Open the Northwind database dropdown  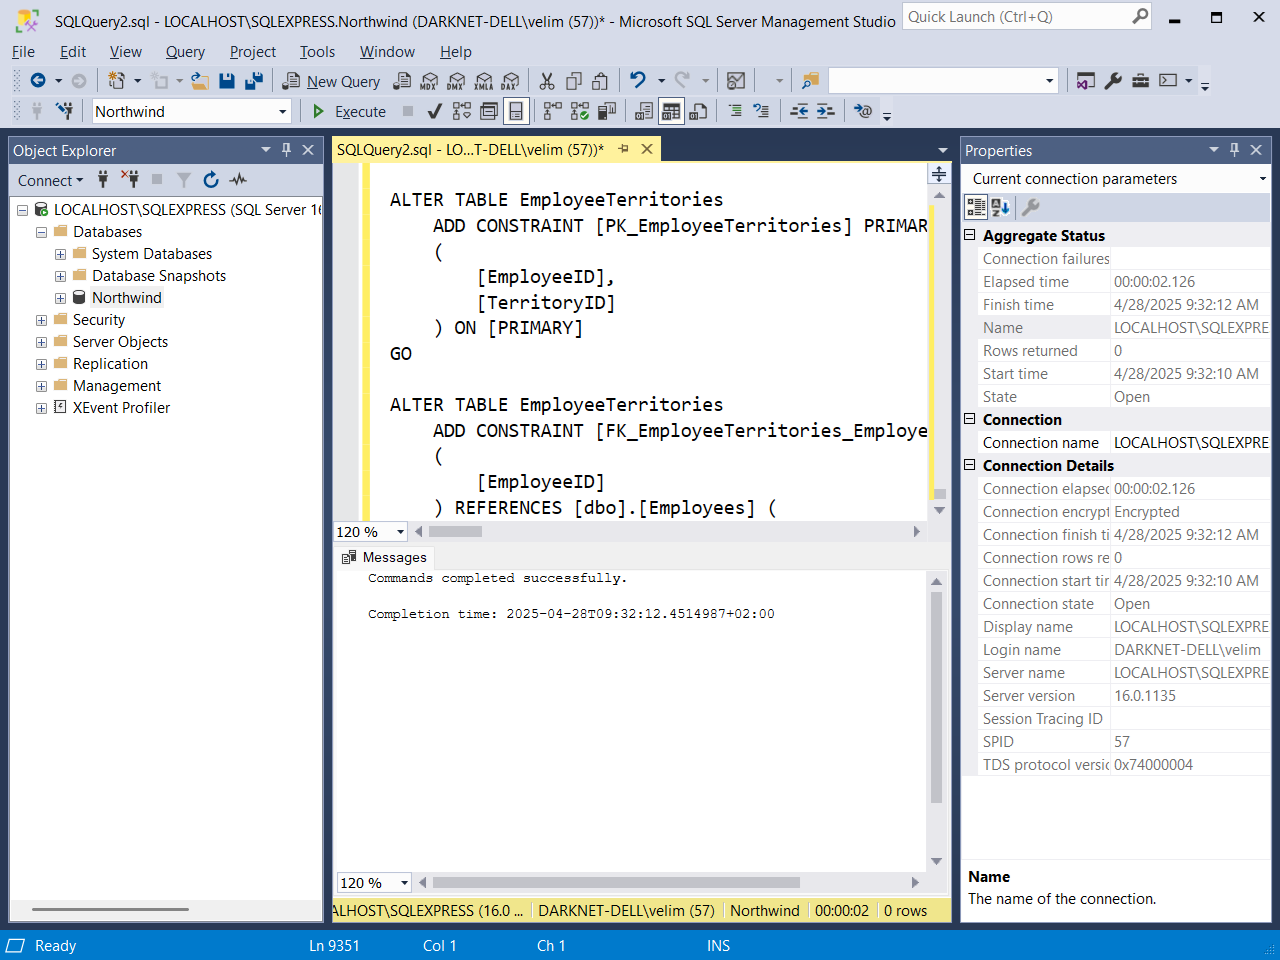coord(282,112)
